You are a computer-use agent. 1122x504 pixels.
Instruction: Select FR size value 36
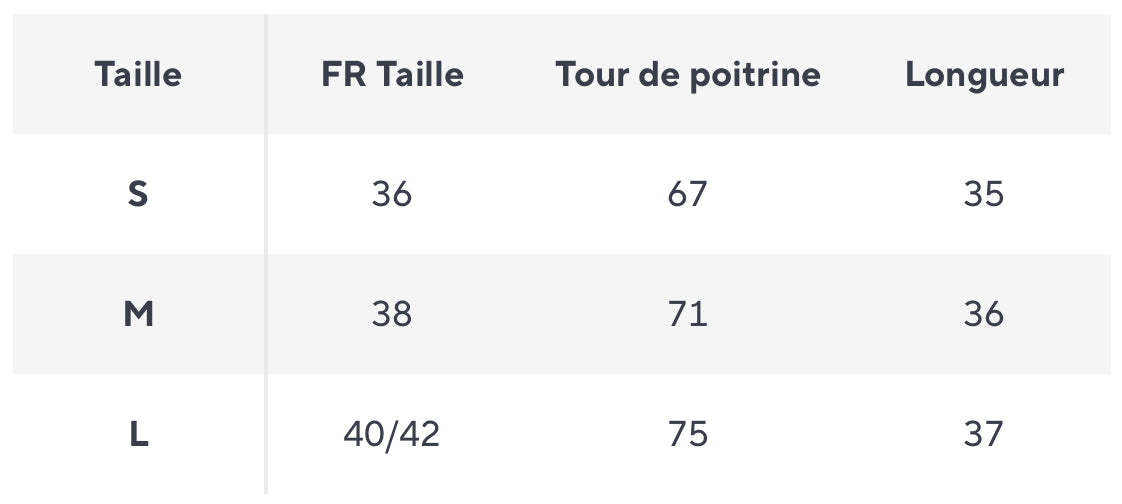click(392, 194)
